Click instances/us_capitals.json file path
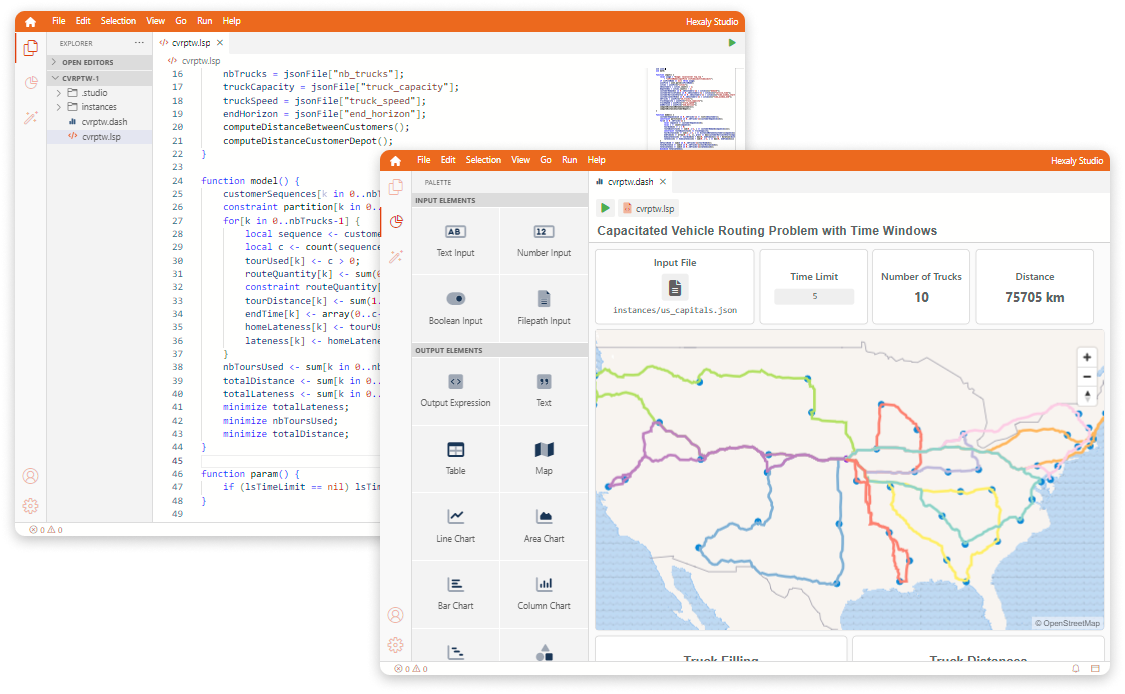This screenshot has height=694, width=1125. tap(674, 311)
